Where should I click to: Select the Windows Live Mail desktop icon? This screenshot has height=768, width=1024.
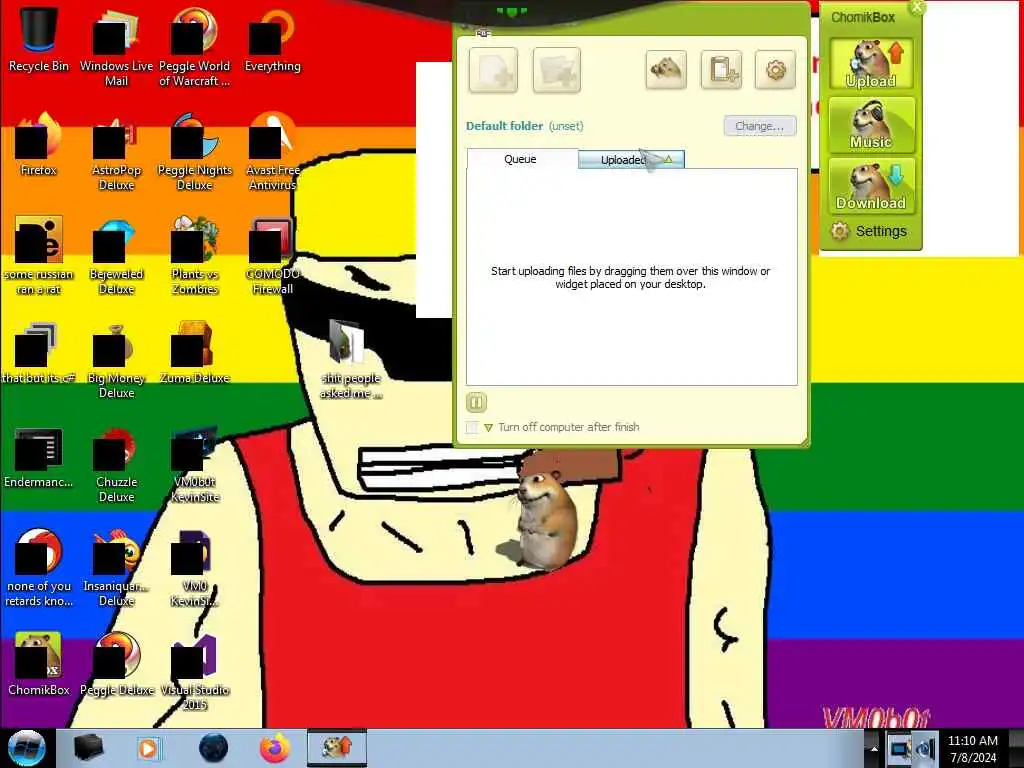[116, 47]
